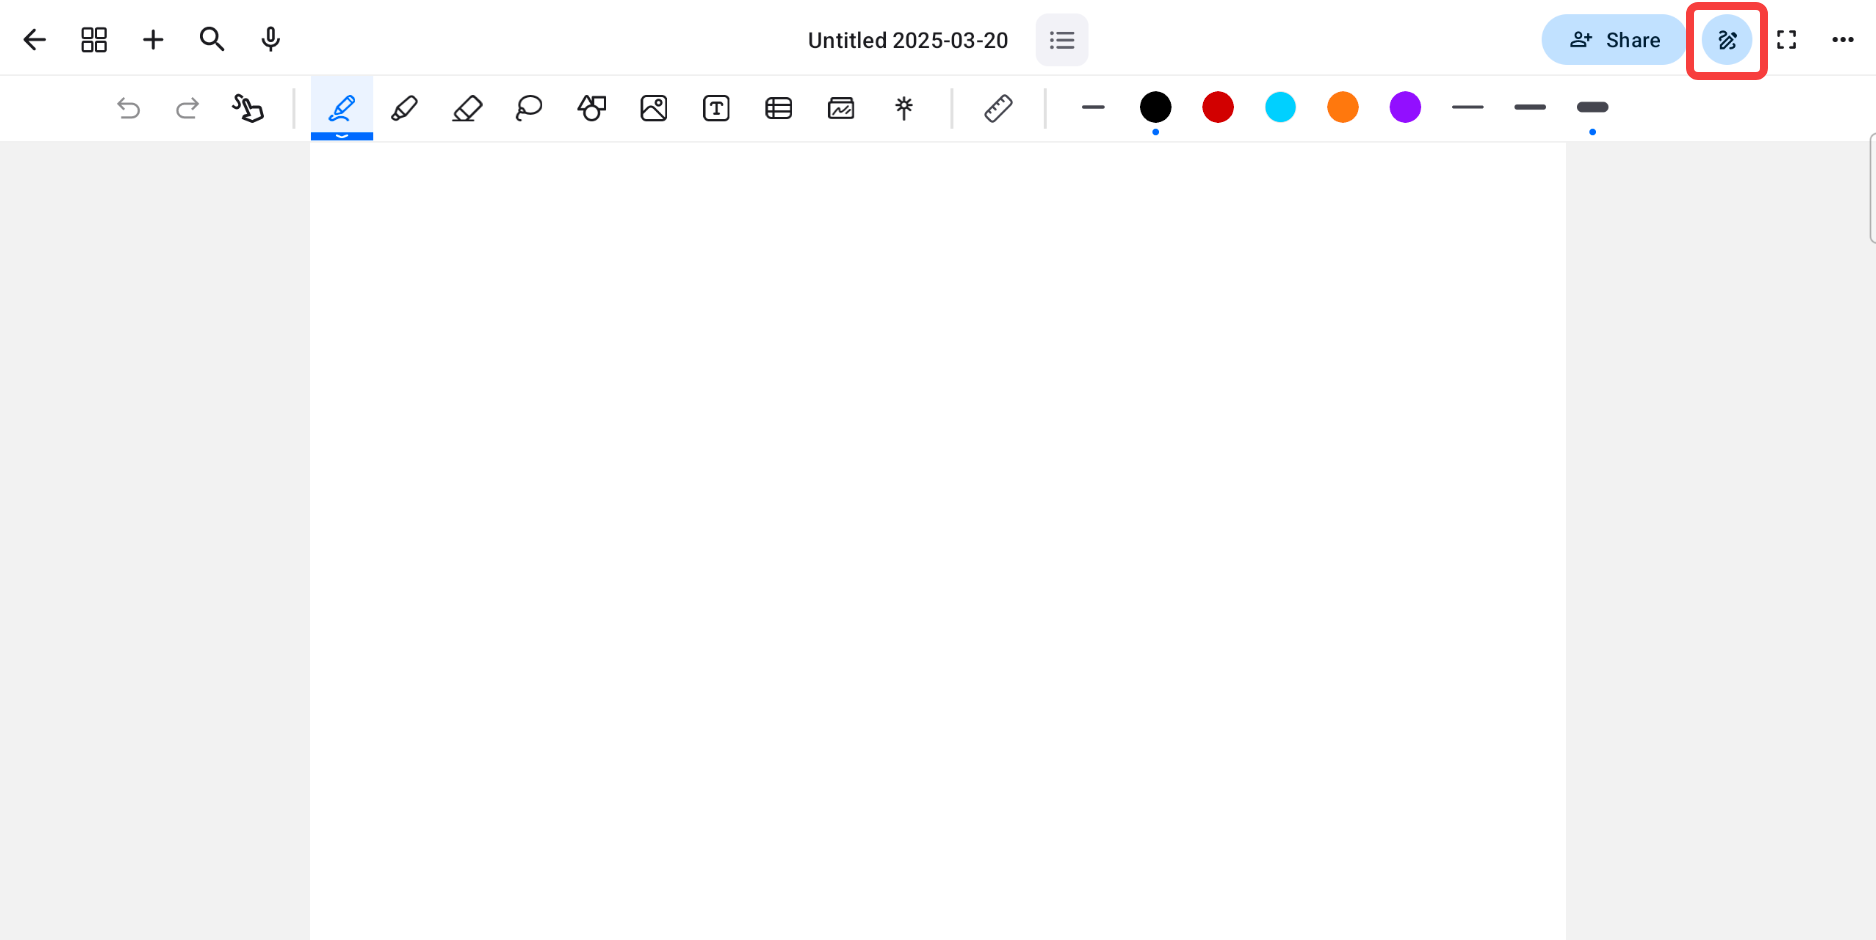Screen dimensions: 1876x940
Task: Choose the lasso selection tool
Action: coord(529,107)
